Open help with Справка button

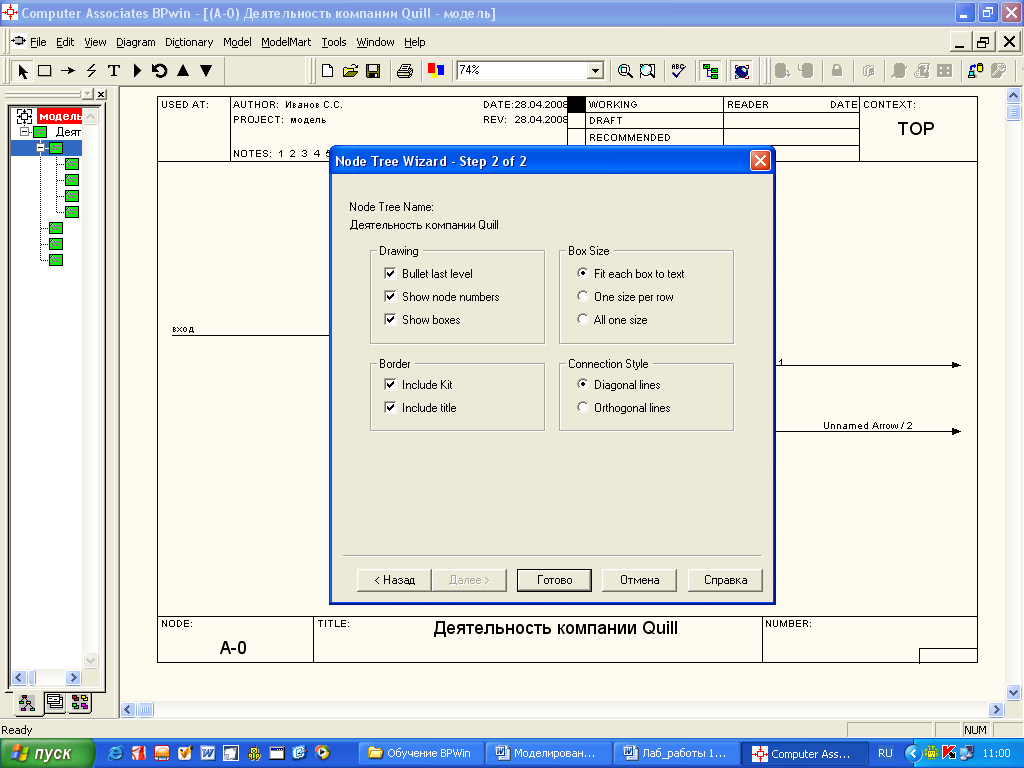coord(725,580)
